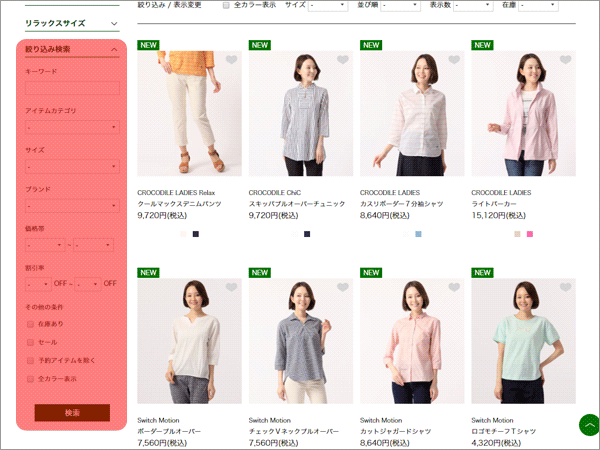Open the mint logo T-shirt product photo
600x450 pixels.
(x=523, y=341)
